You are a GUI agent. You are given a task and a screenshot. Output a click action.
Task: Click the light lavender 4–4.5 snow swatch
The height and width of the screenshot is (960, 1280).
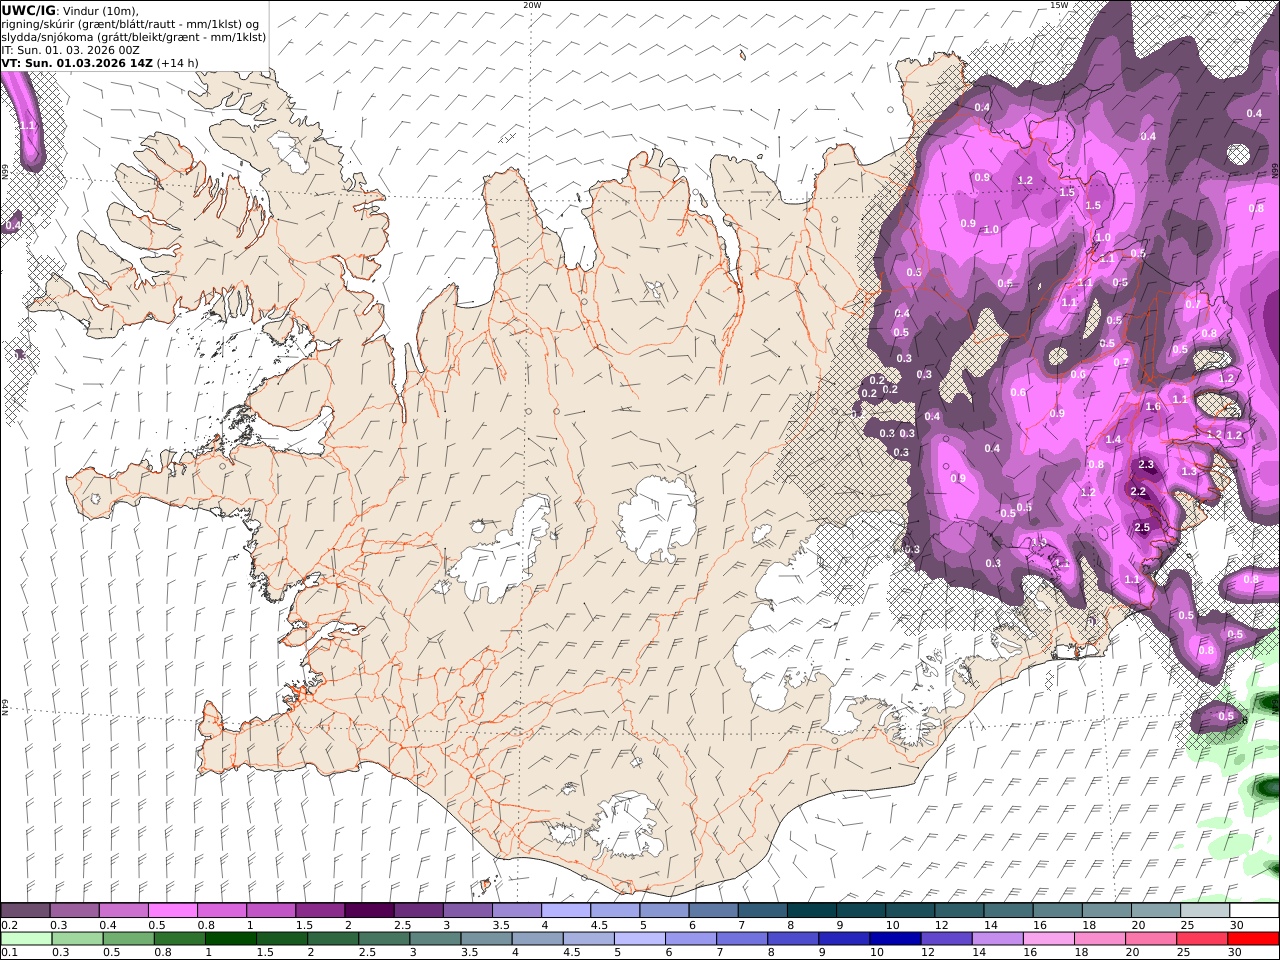click(566, 911)
